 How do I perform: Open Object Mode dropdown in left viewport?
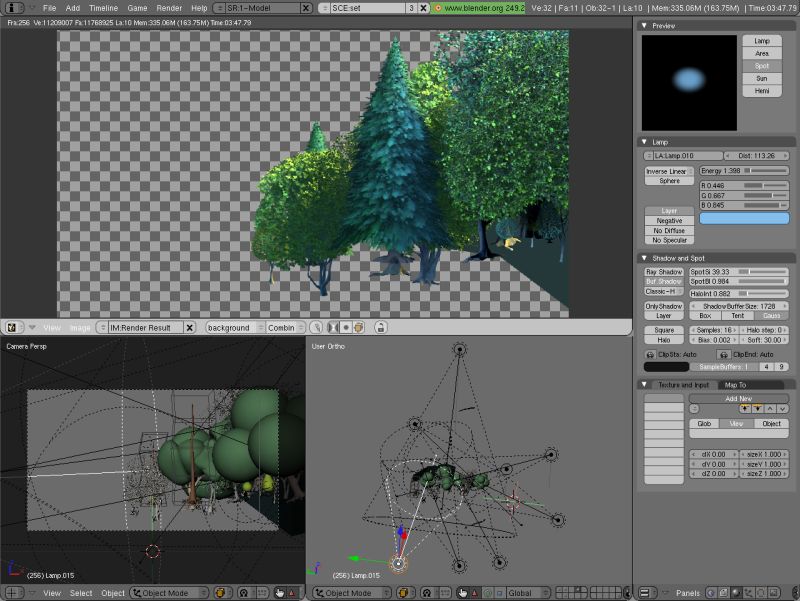tap(168, 593)
